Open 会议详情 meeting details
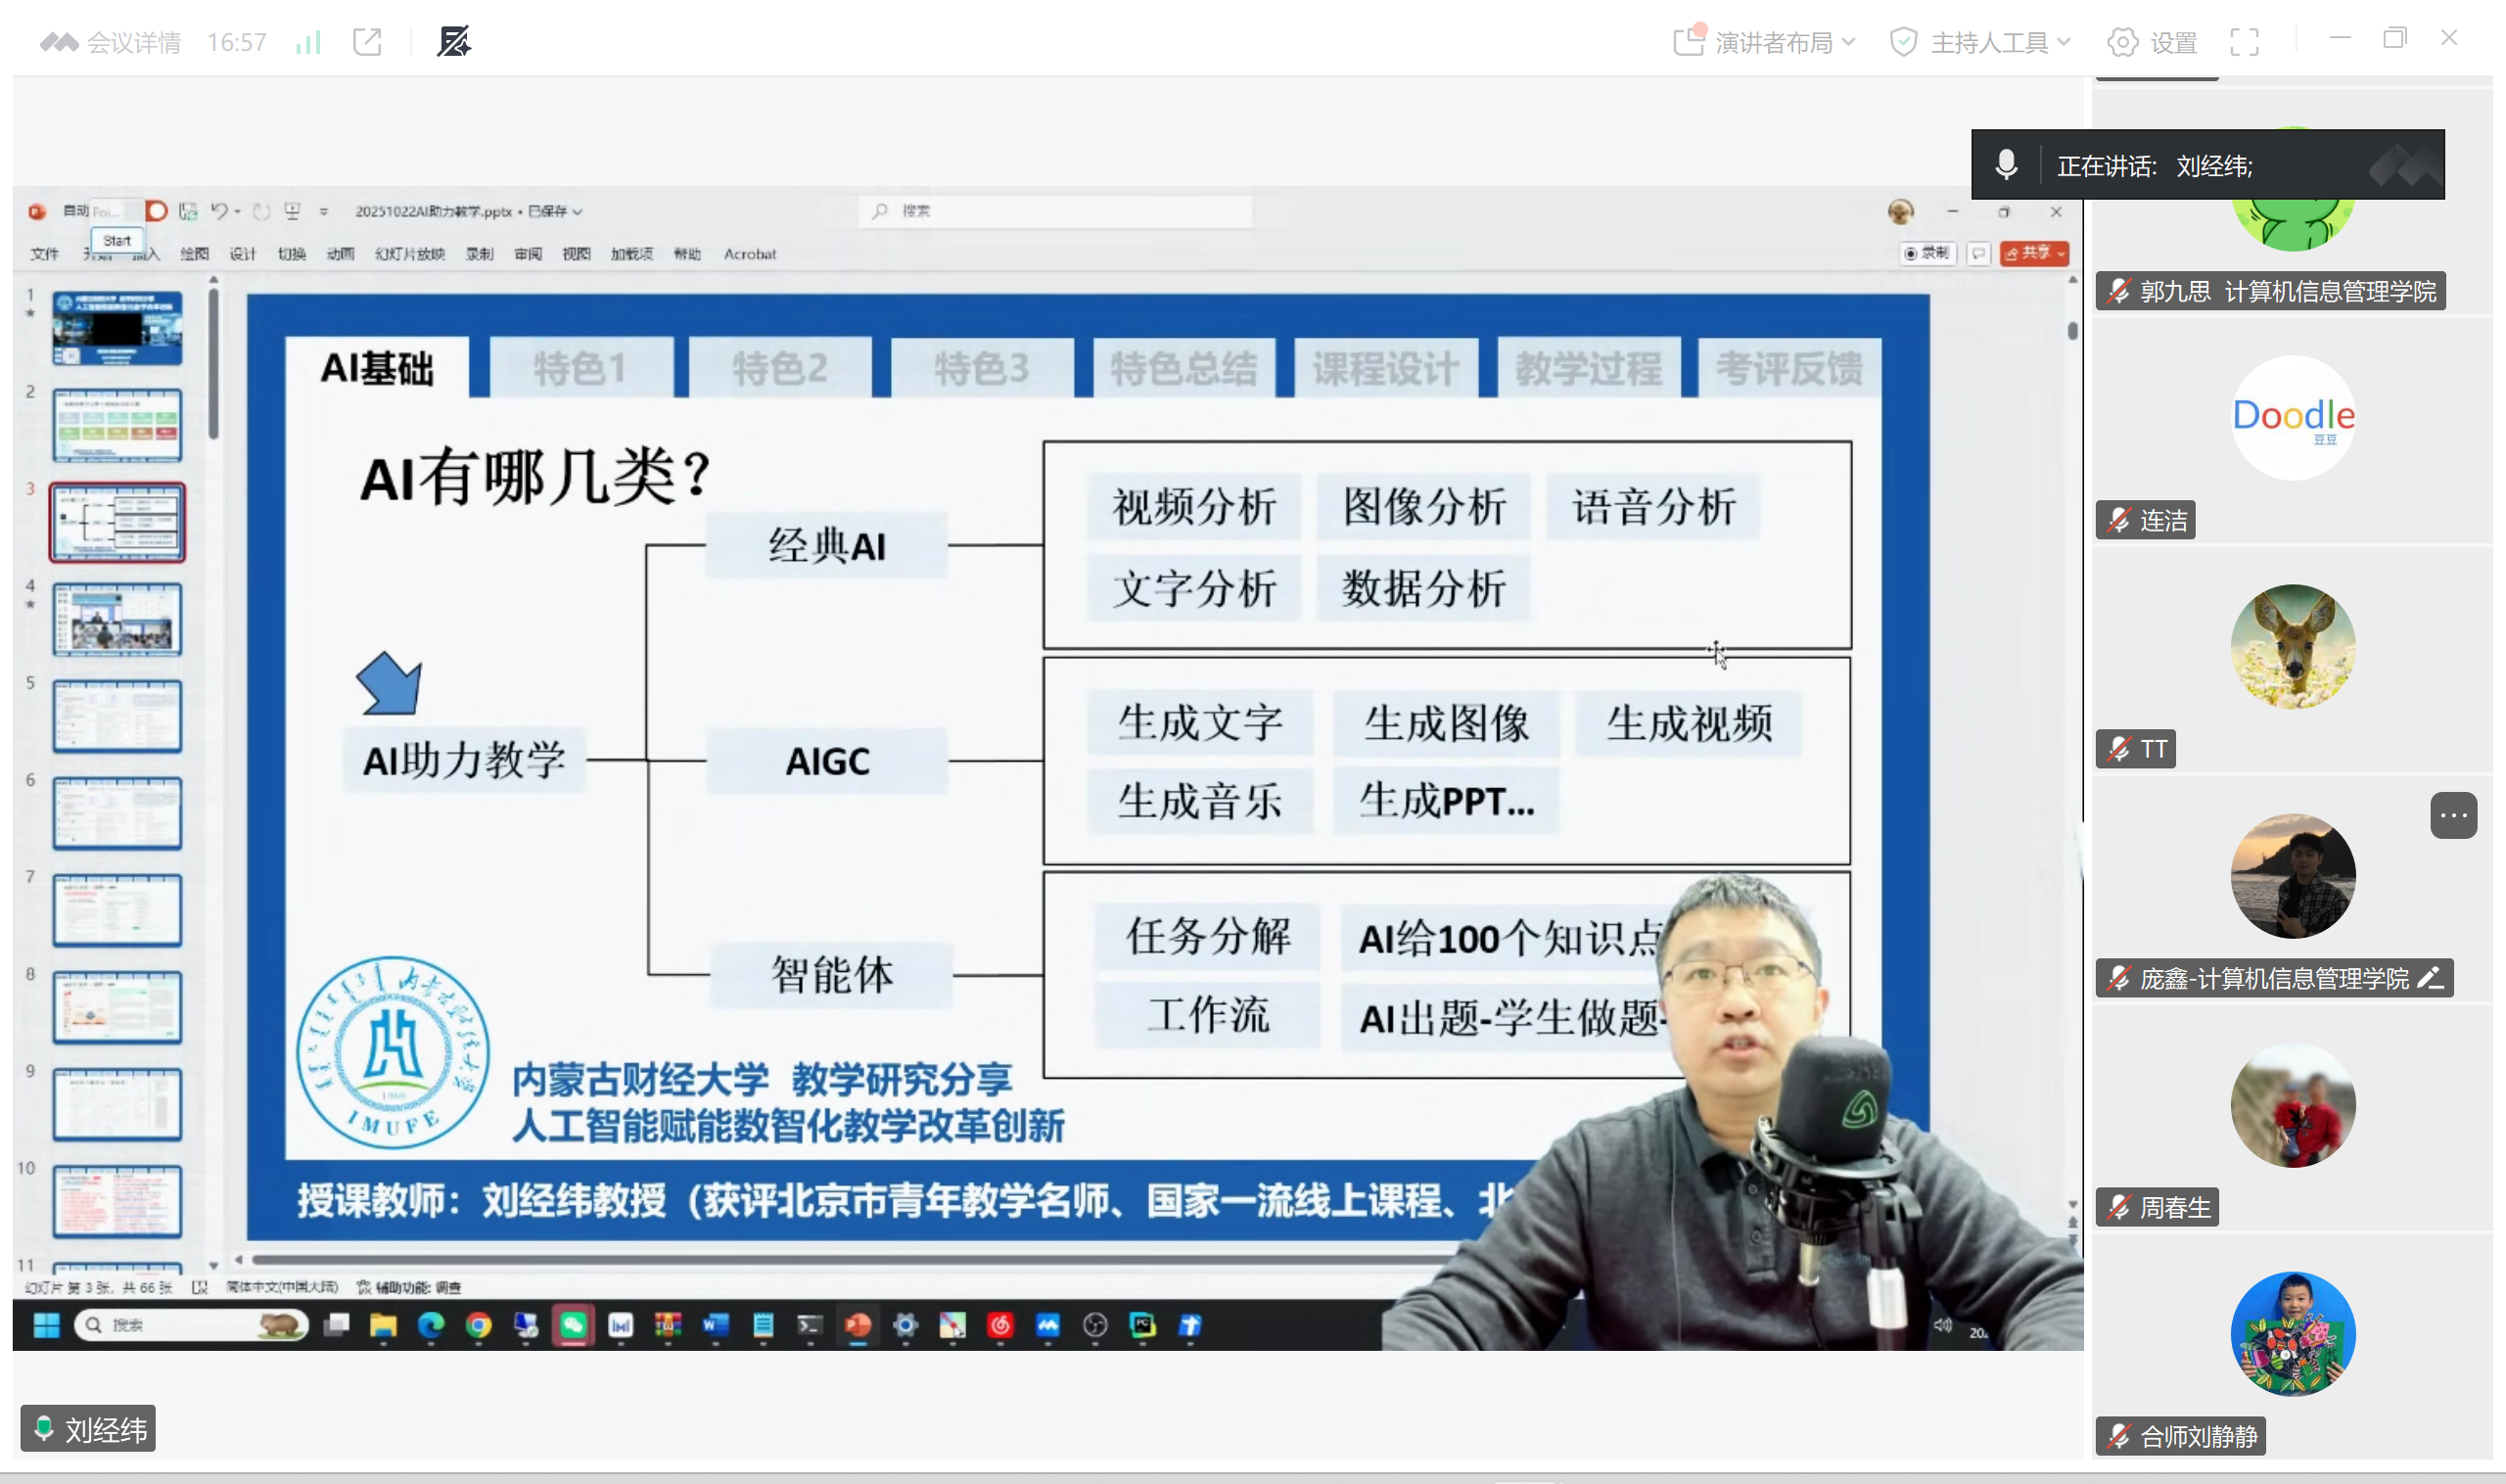Image resolution: width=2506 pixels, height=1484 pixels. (x=134, y=42)
